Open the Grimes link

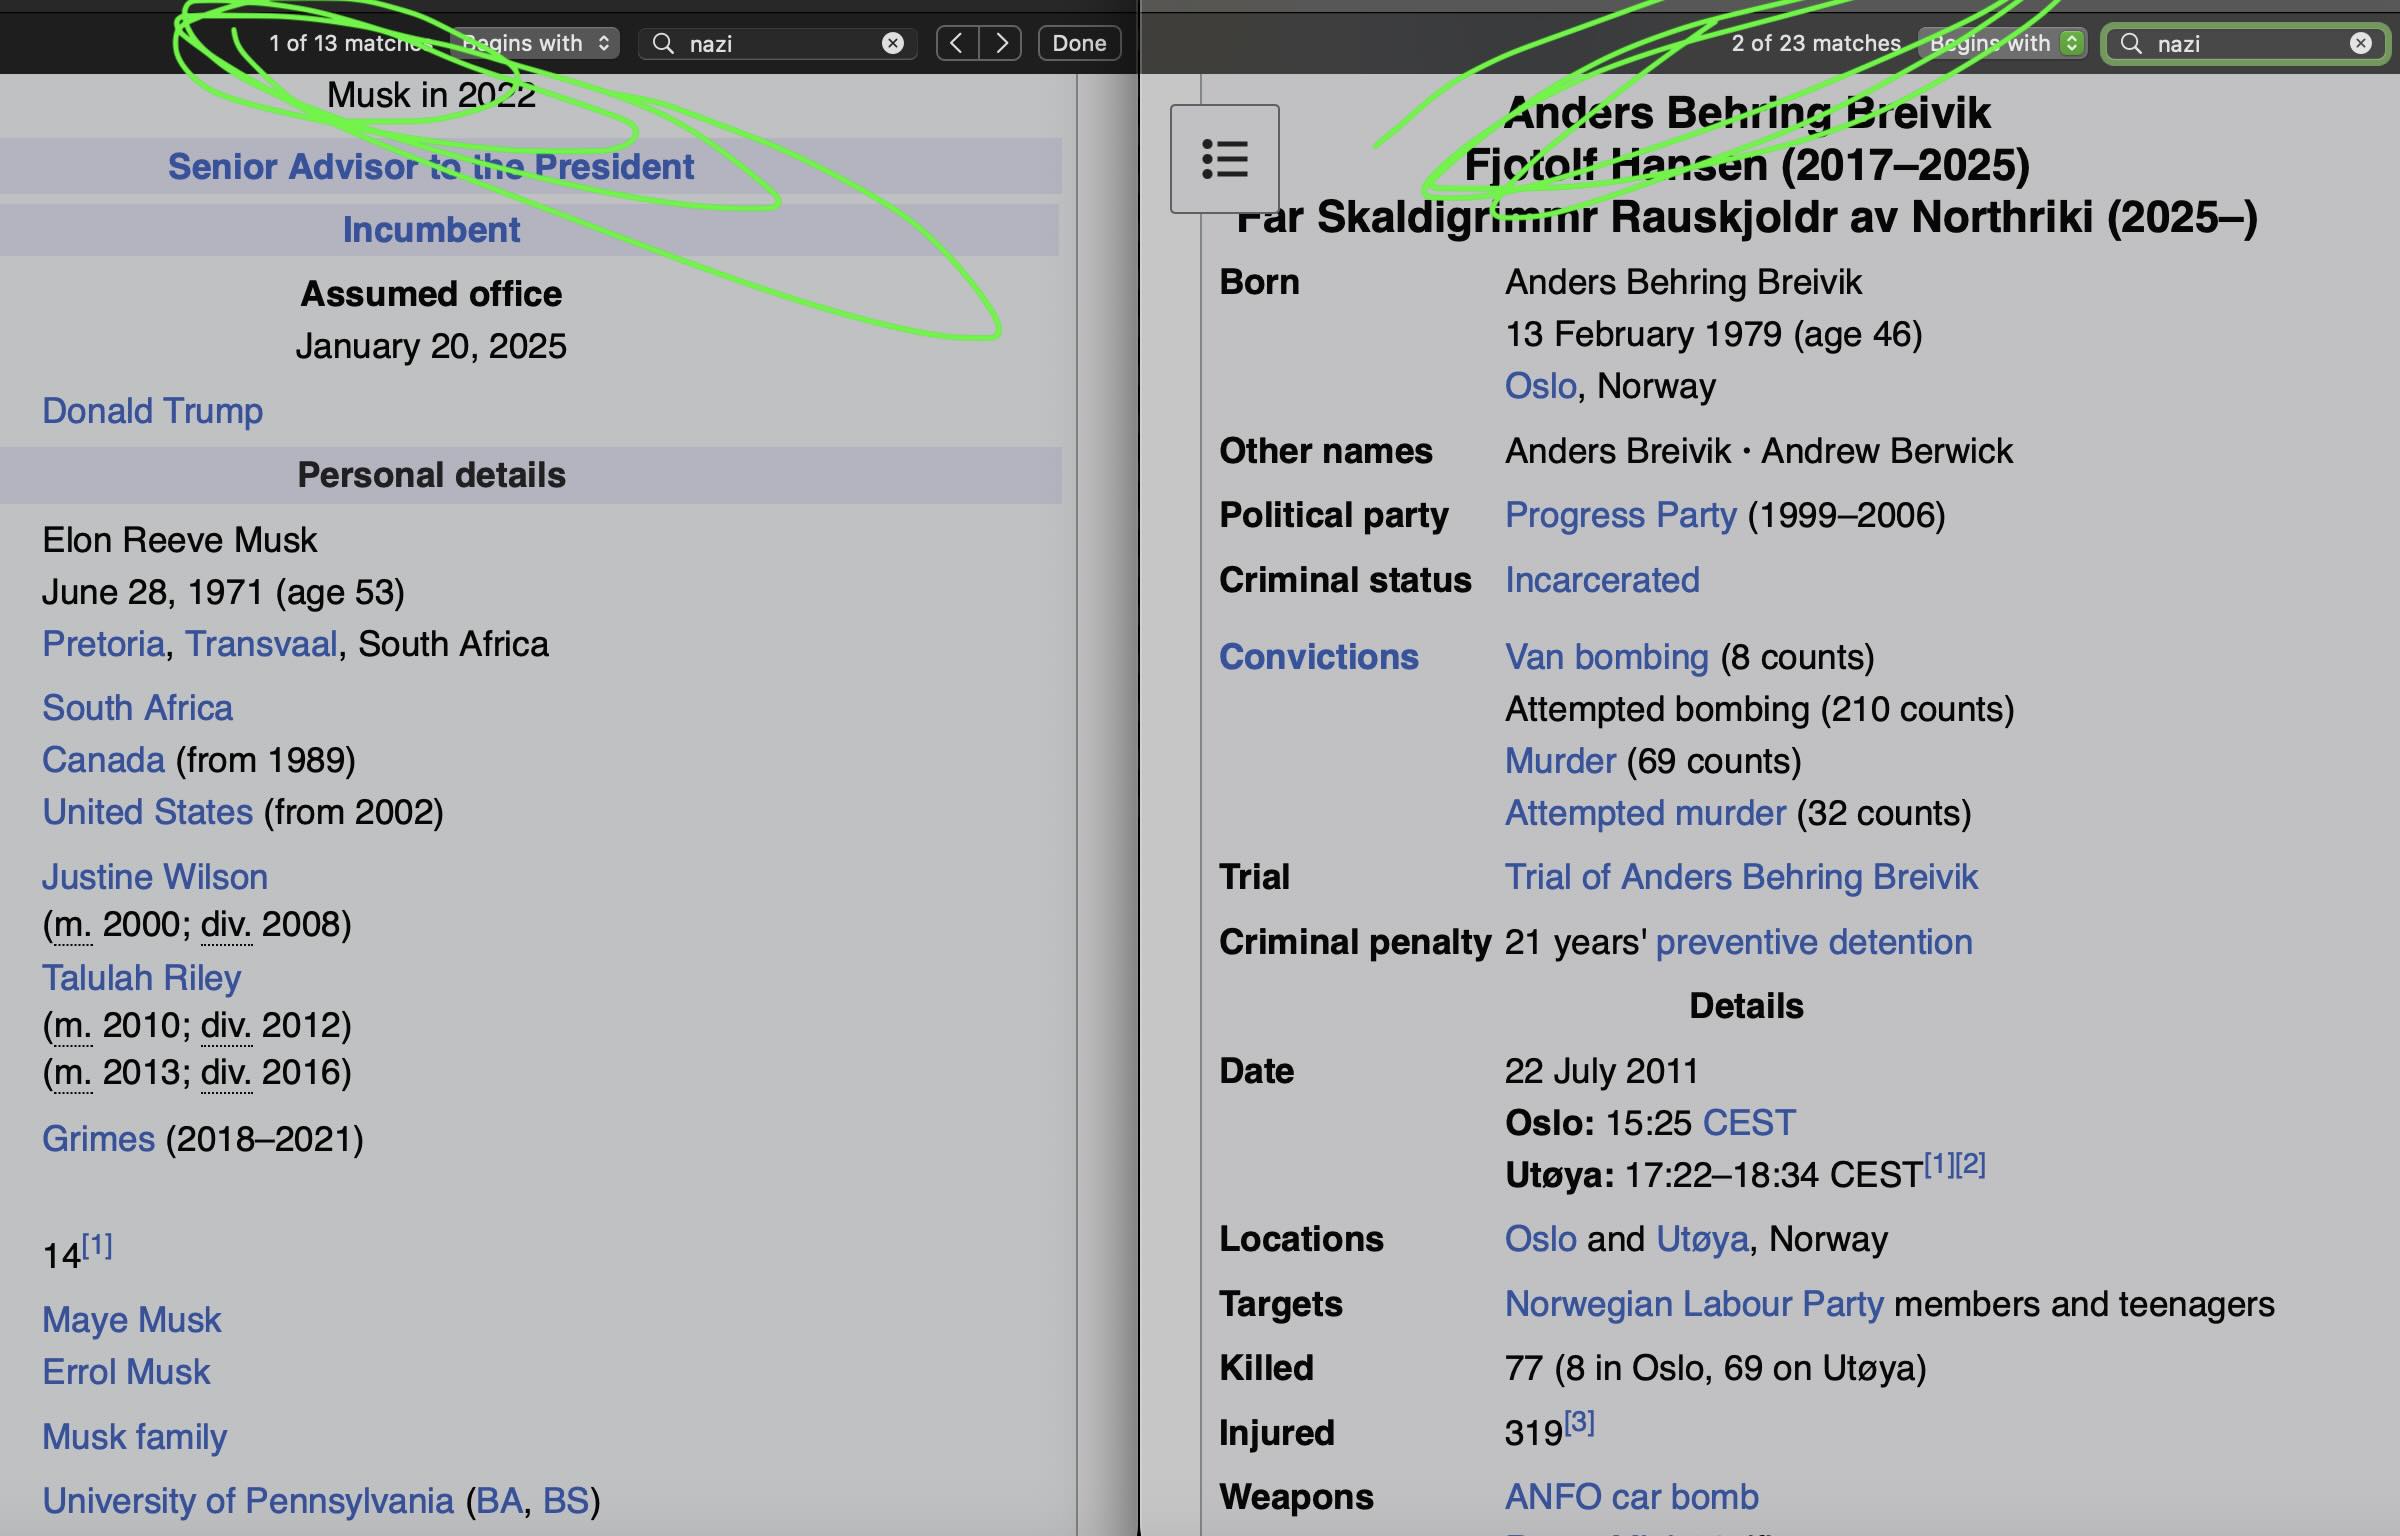coord(98,1139)
